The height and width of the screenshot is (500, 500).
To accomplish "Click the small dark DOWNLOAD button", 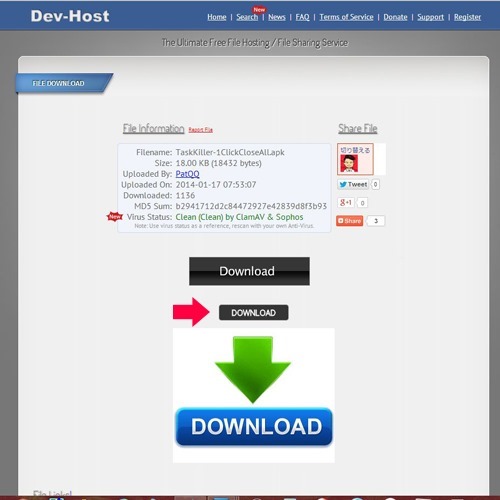I will 254,313.
